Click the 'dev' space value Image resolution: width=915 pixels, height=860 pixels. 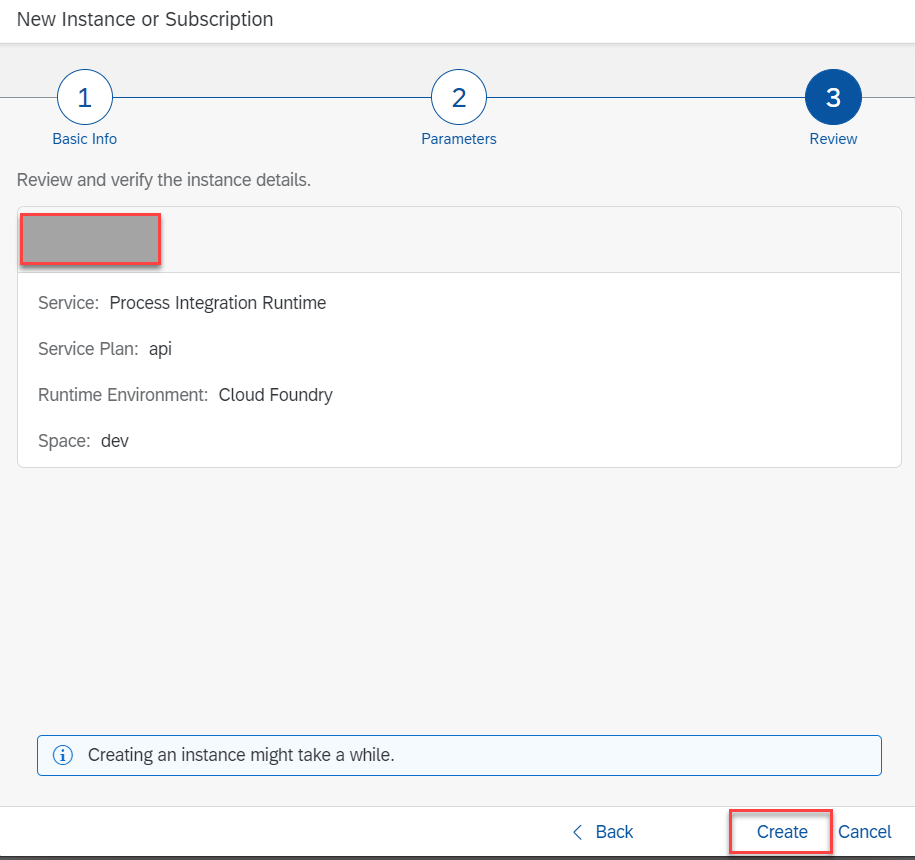115,440
